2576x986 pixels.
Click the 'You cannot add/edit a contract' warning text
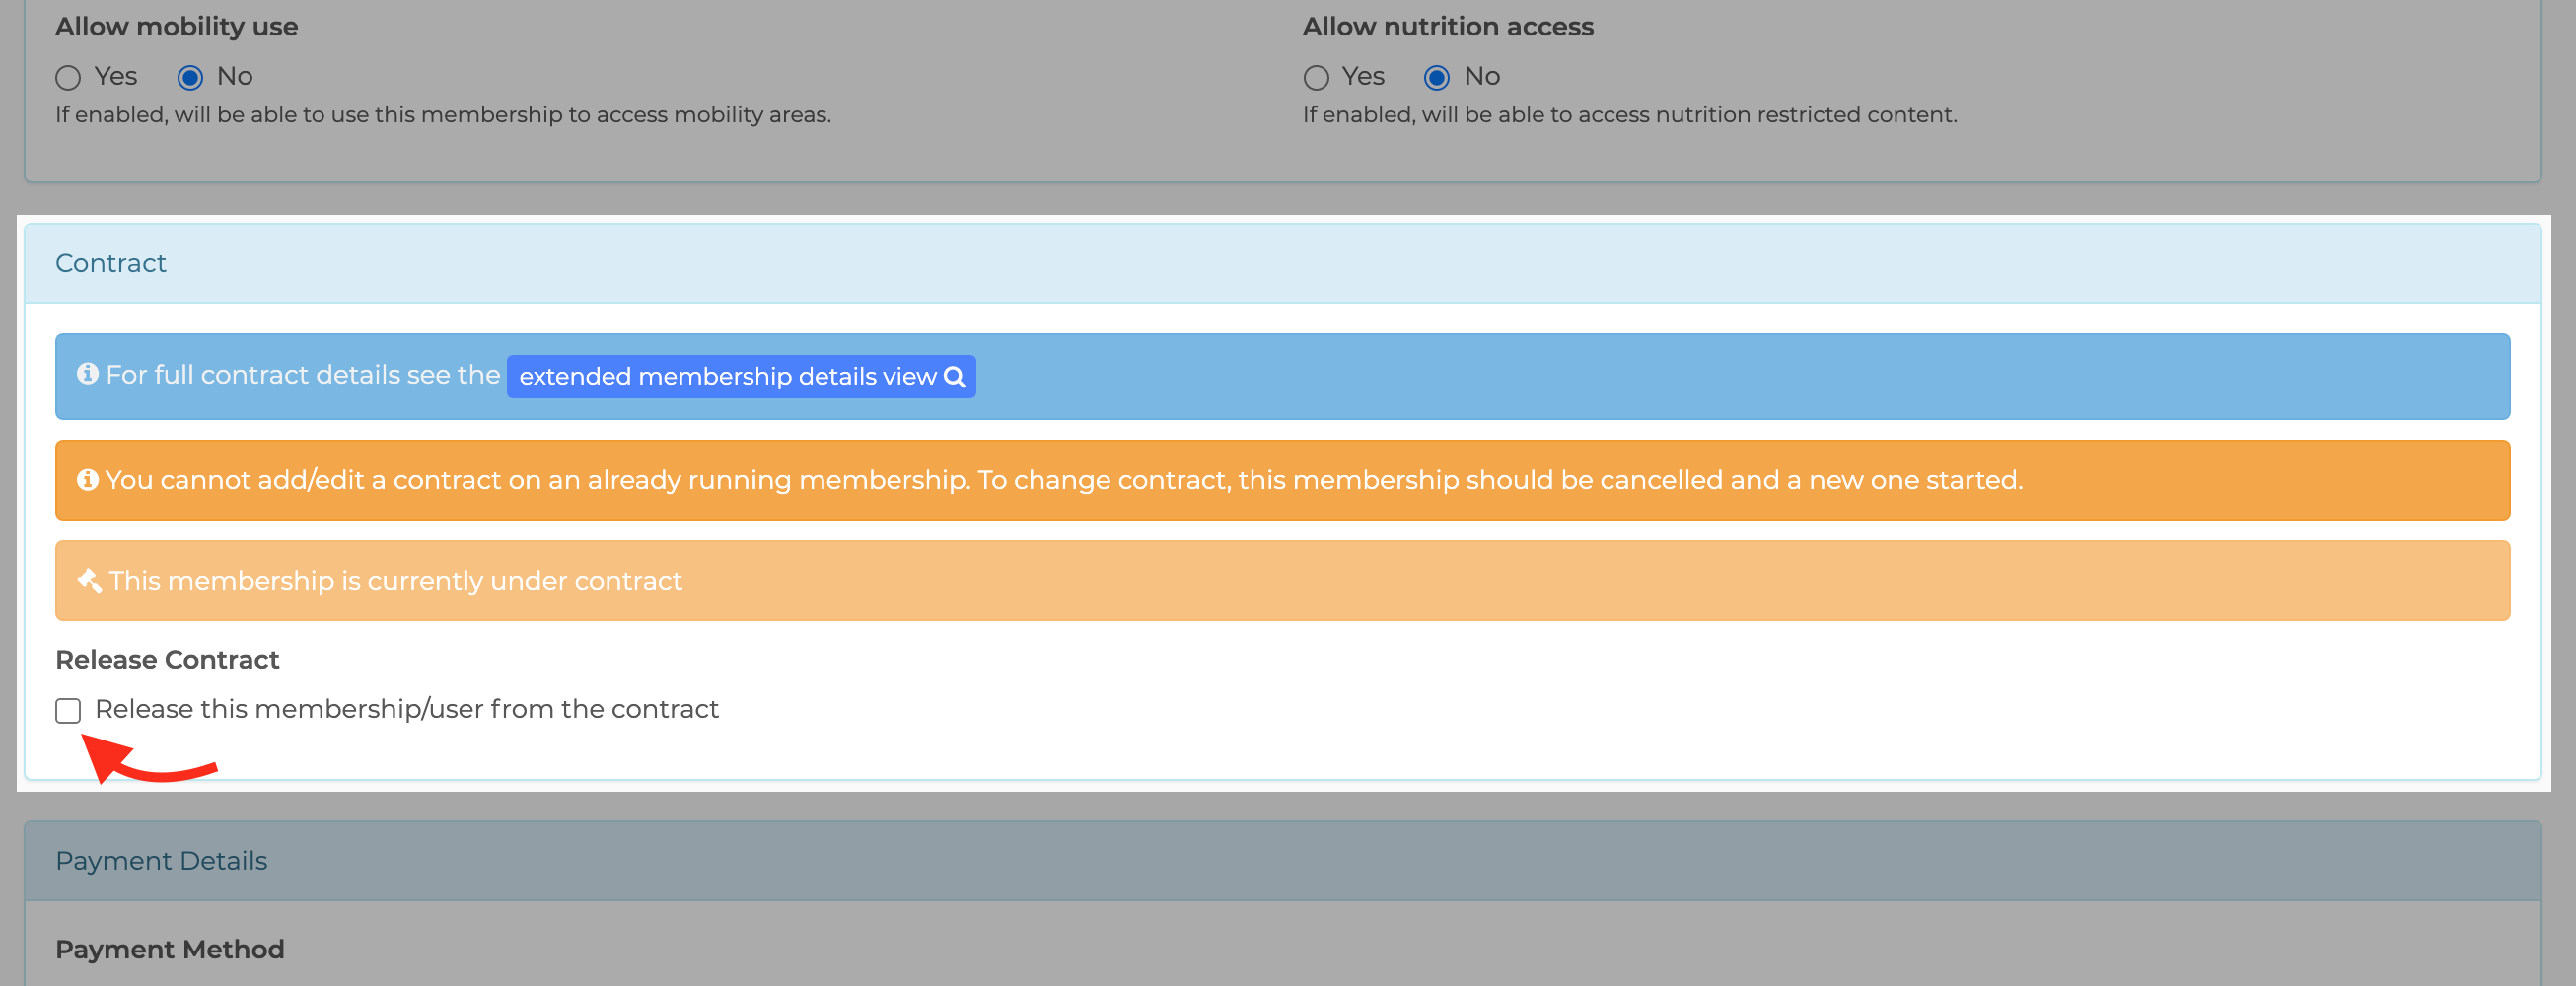coord(1064,480)
